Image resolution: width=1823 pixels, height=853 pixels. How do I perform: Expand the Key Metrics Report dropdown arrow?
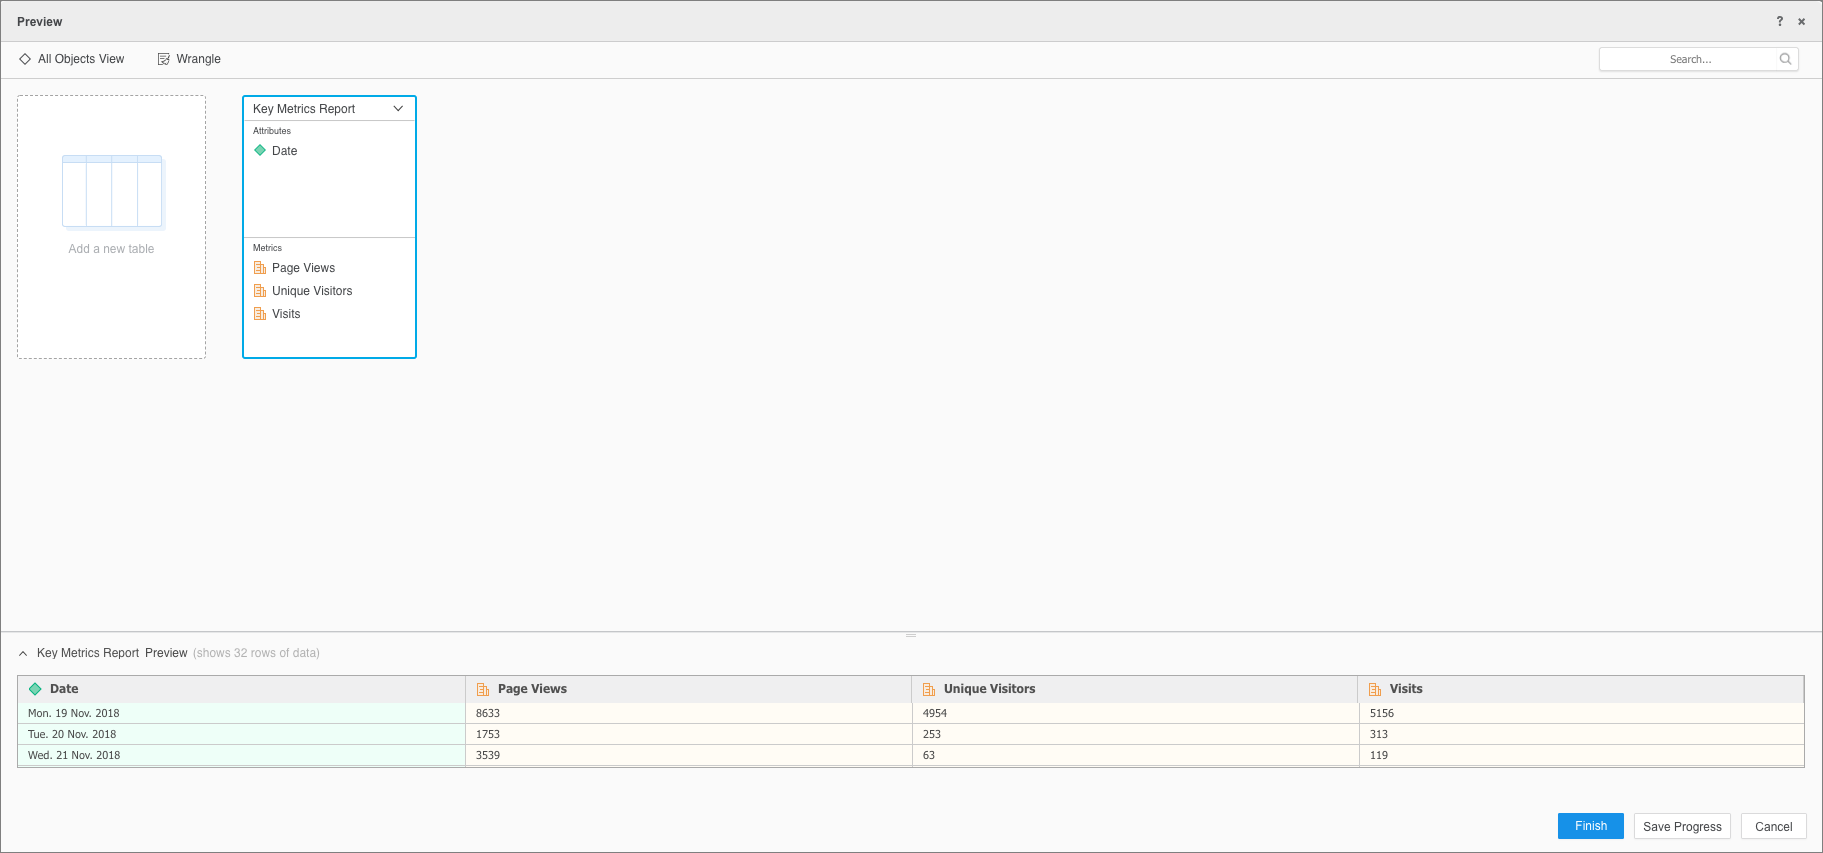[x=398, y=109]
